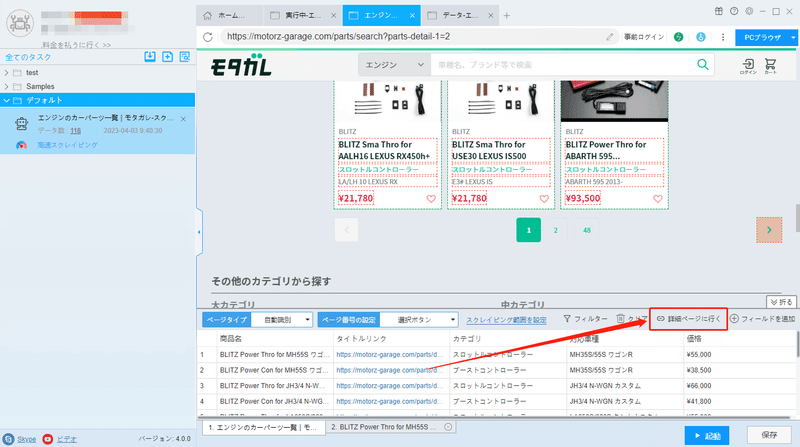Click スクレイピング範囲を設定 link
This screenshot has width=800, height=447.
coord(506,320)
